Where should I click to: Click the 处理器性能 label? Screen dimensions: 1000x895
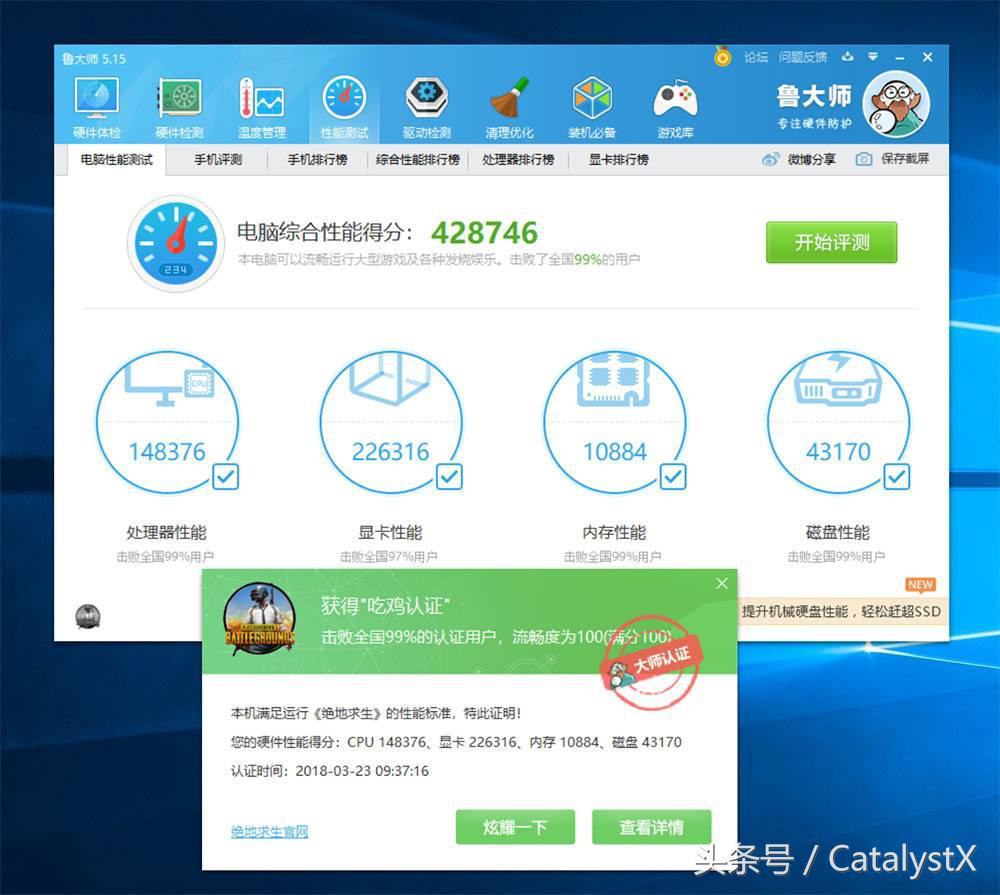click(166, 533)
